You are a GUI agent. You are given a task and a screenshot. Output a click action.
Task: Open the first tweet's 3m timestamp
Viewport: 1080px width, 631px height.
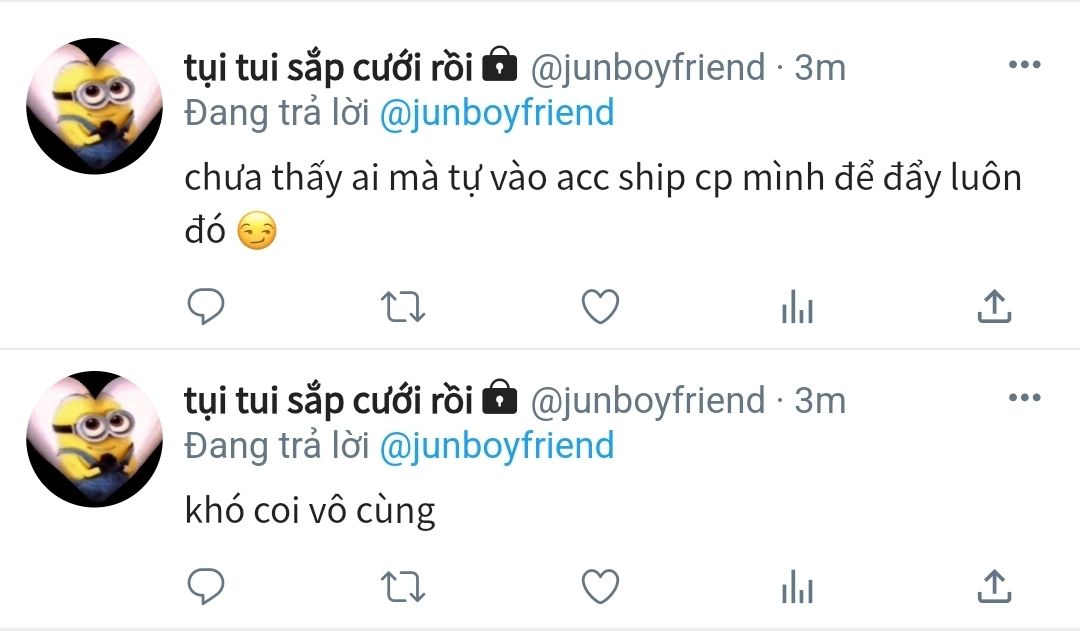(820, 68)
